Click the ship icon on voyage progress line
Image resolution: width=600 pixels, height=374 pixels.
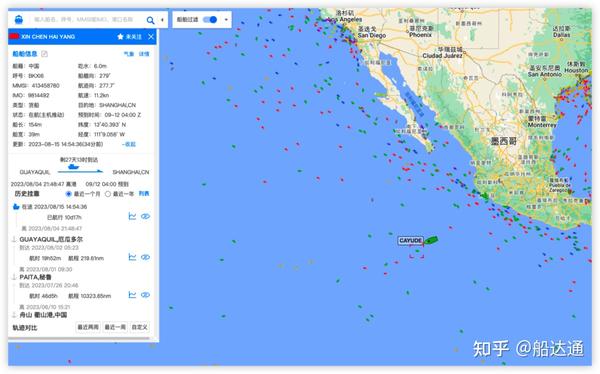point(73,167)
